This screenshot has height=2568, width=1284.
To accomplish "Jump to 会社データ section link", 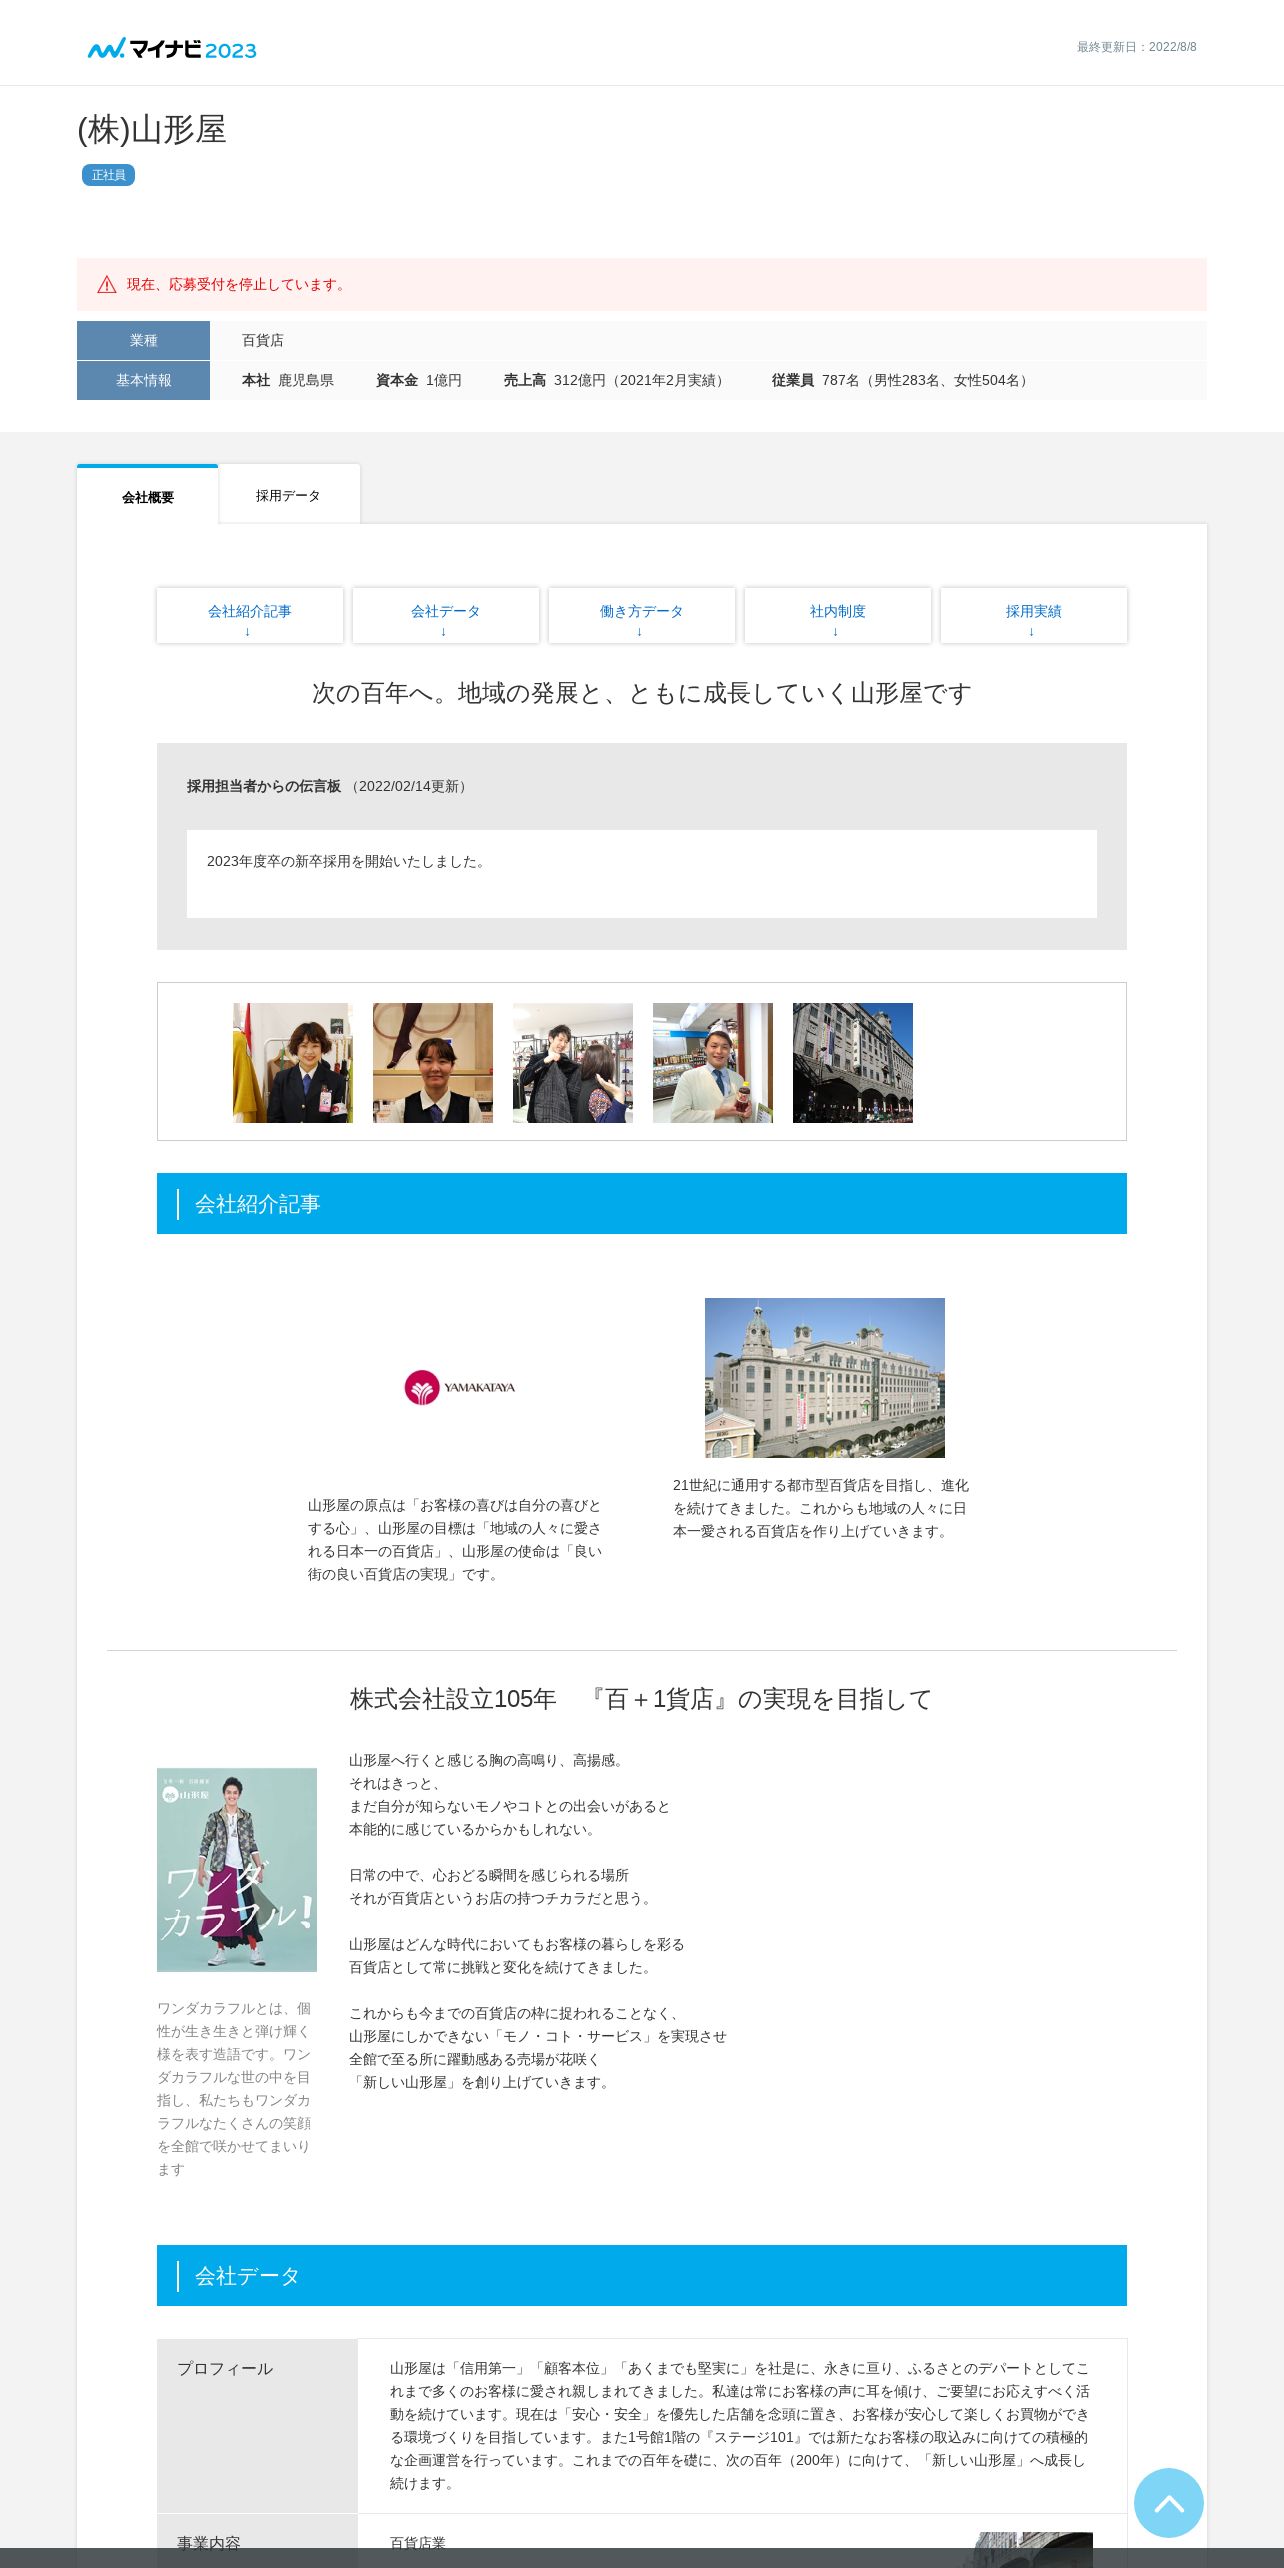I will (446, 616).
